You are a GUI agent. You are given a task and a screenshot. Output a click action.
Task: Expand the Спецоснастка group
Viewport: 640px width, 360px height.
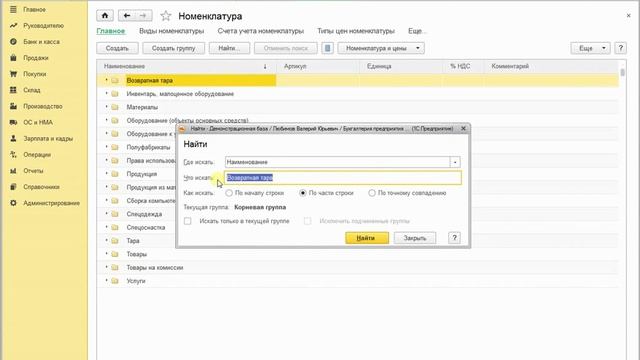pyautogui.click(x=107, y=227)
